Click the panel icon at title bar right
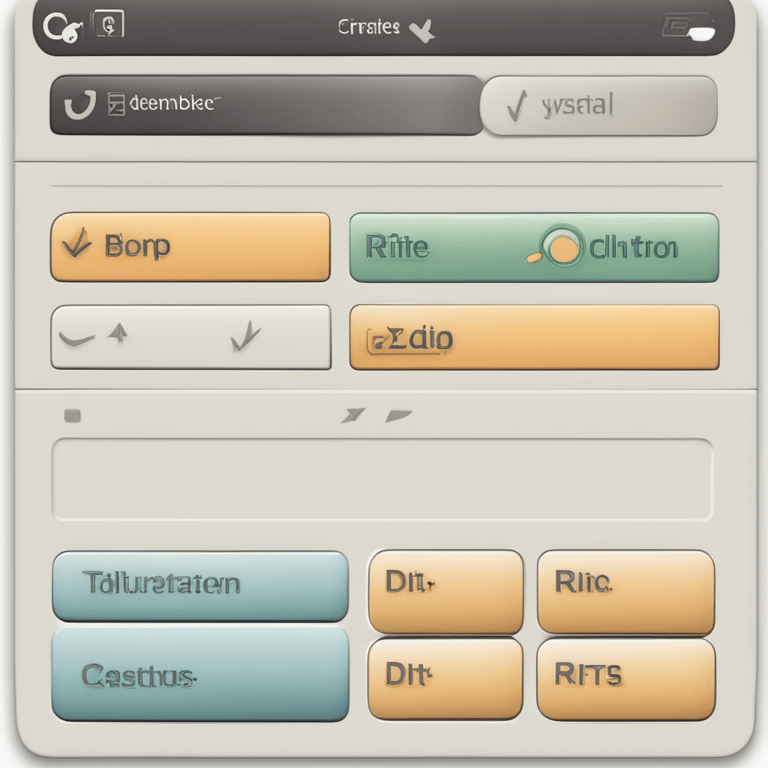This screenshot has height=768, width=768. point(689,27)
